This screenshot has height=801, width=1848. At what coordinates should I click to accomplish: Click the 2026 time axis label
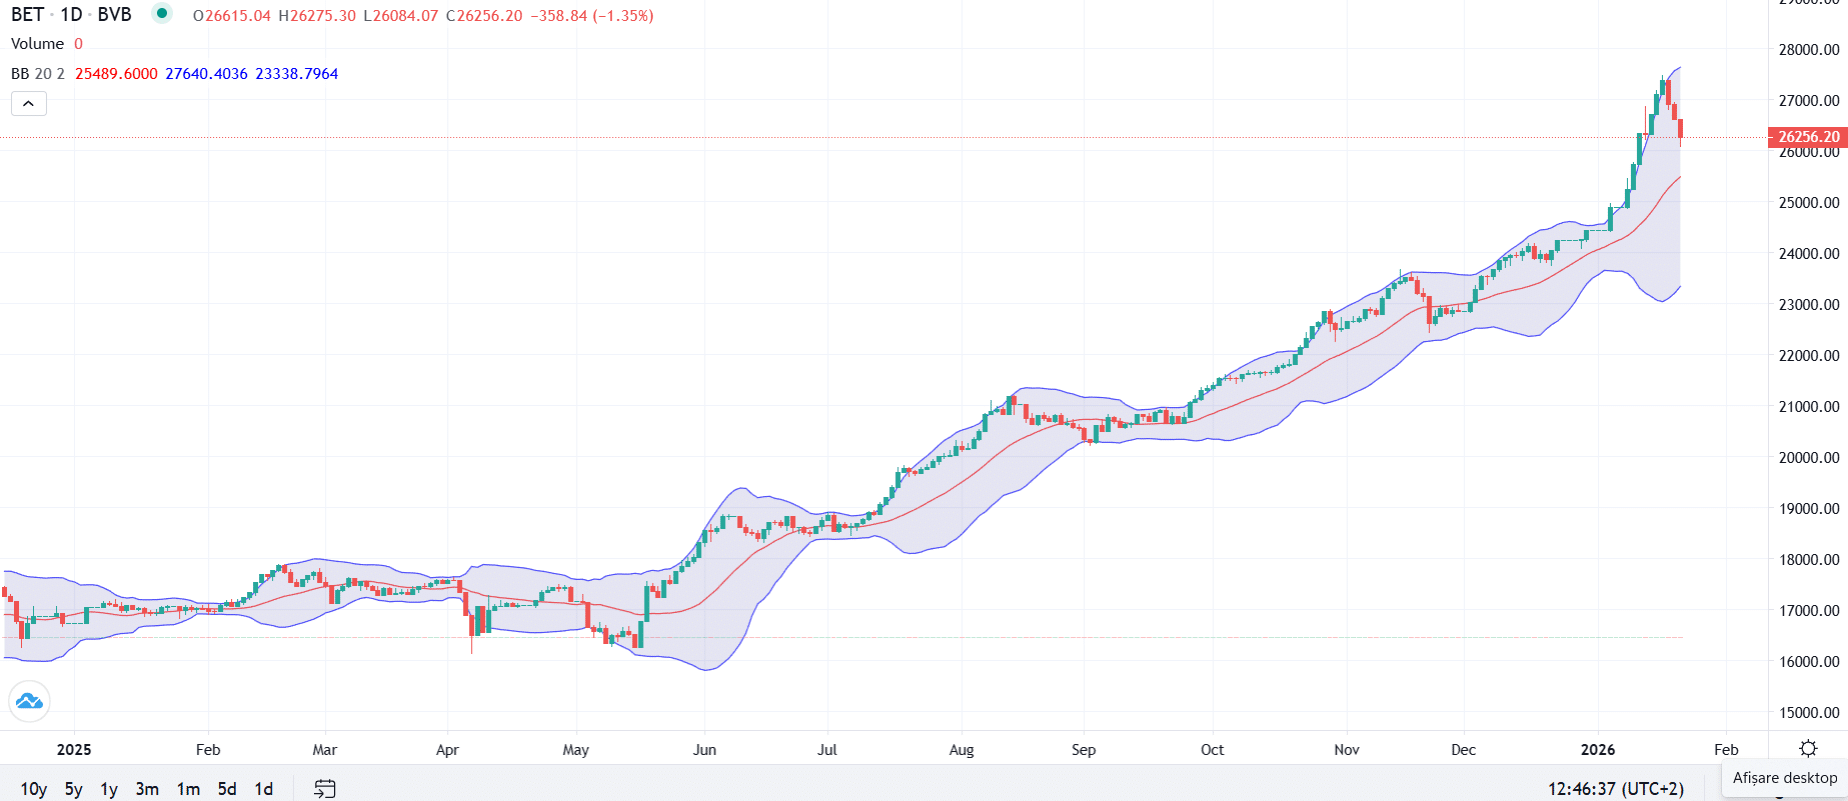click(x=1597, y=750)
